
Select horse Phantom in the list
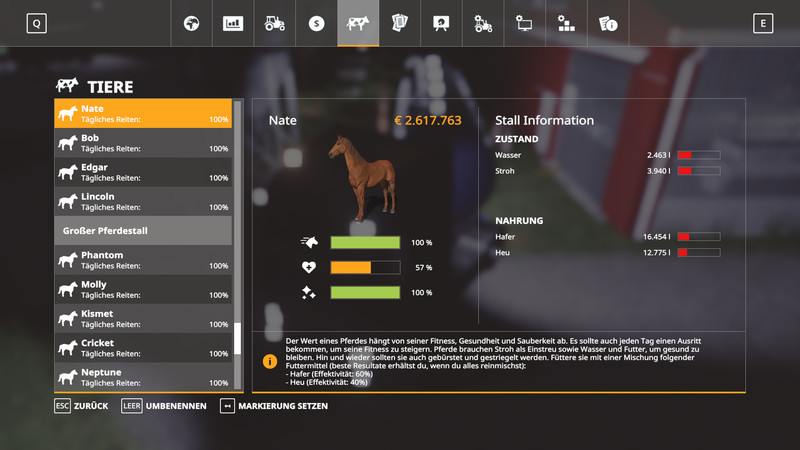(143, 260)
